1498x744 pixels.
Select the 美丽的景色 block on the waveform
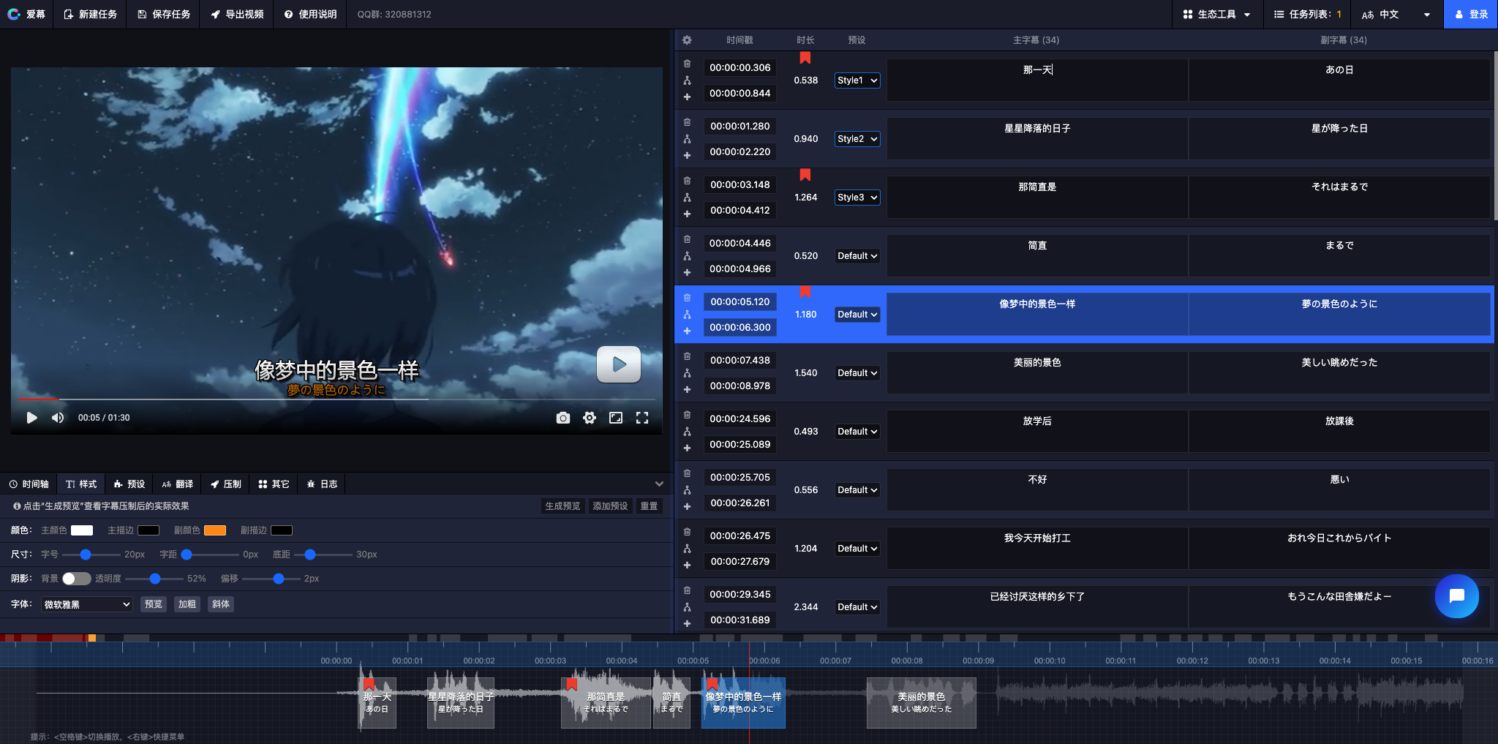(x=921, y=703)
